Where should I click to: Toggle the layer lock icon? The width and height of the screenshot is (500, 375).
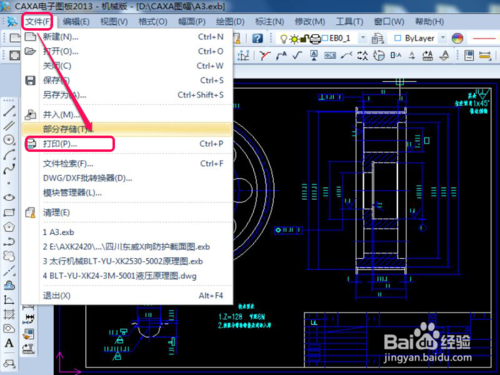click(x=304, y=39)
